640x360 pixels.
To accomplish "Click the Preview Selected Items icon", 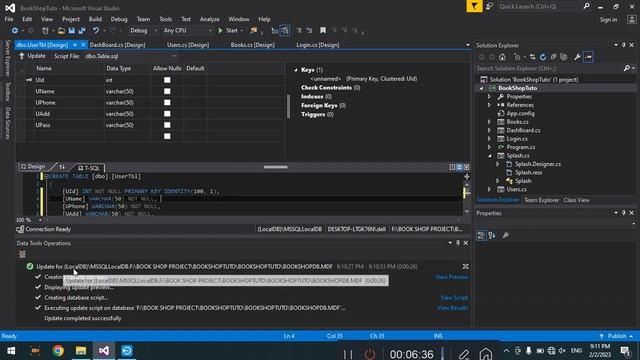I will click(x=588, y=57).
